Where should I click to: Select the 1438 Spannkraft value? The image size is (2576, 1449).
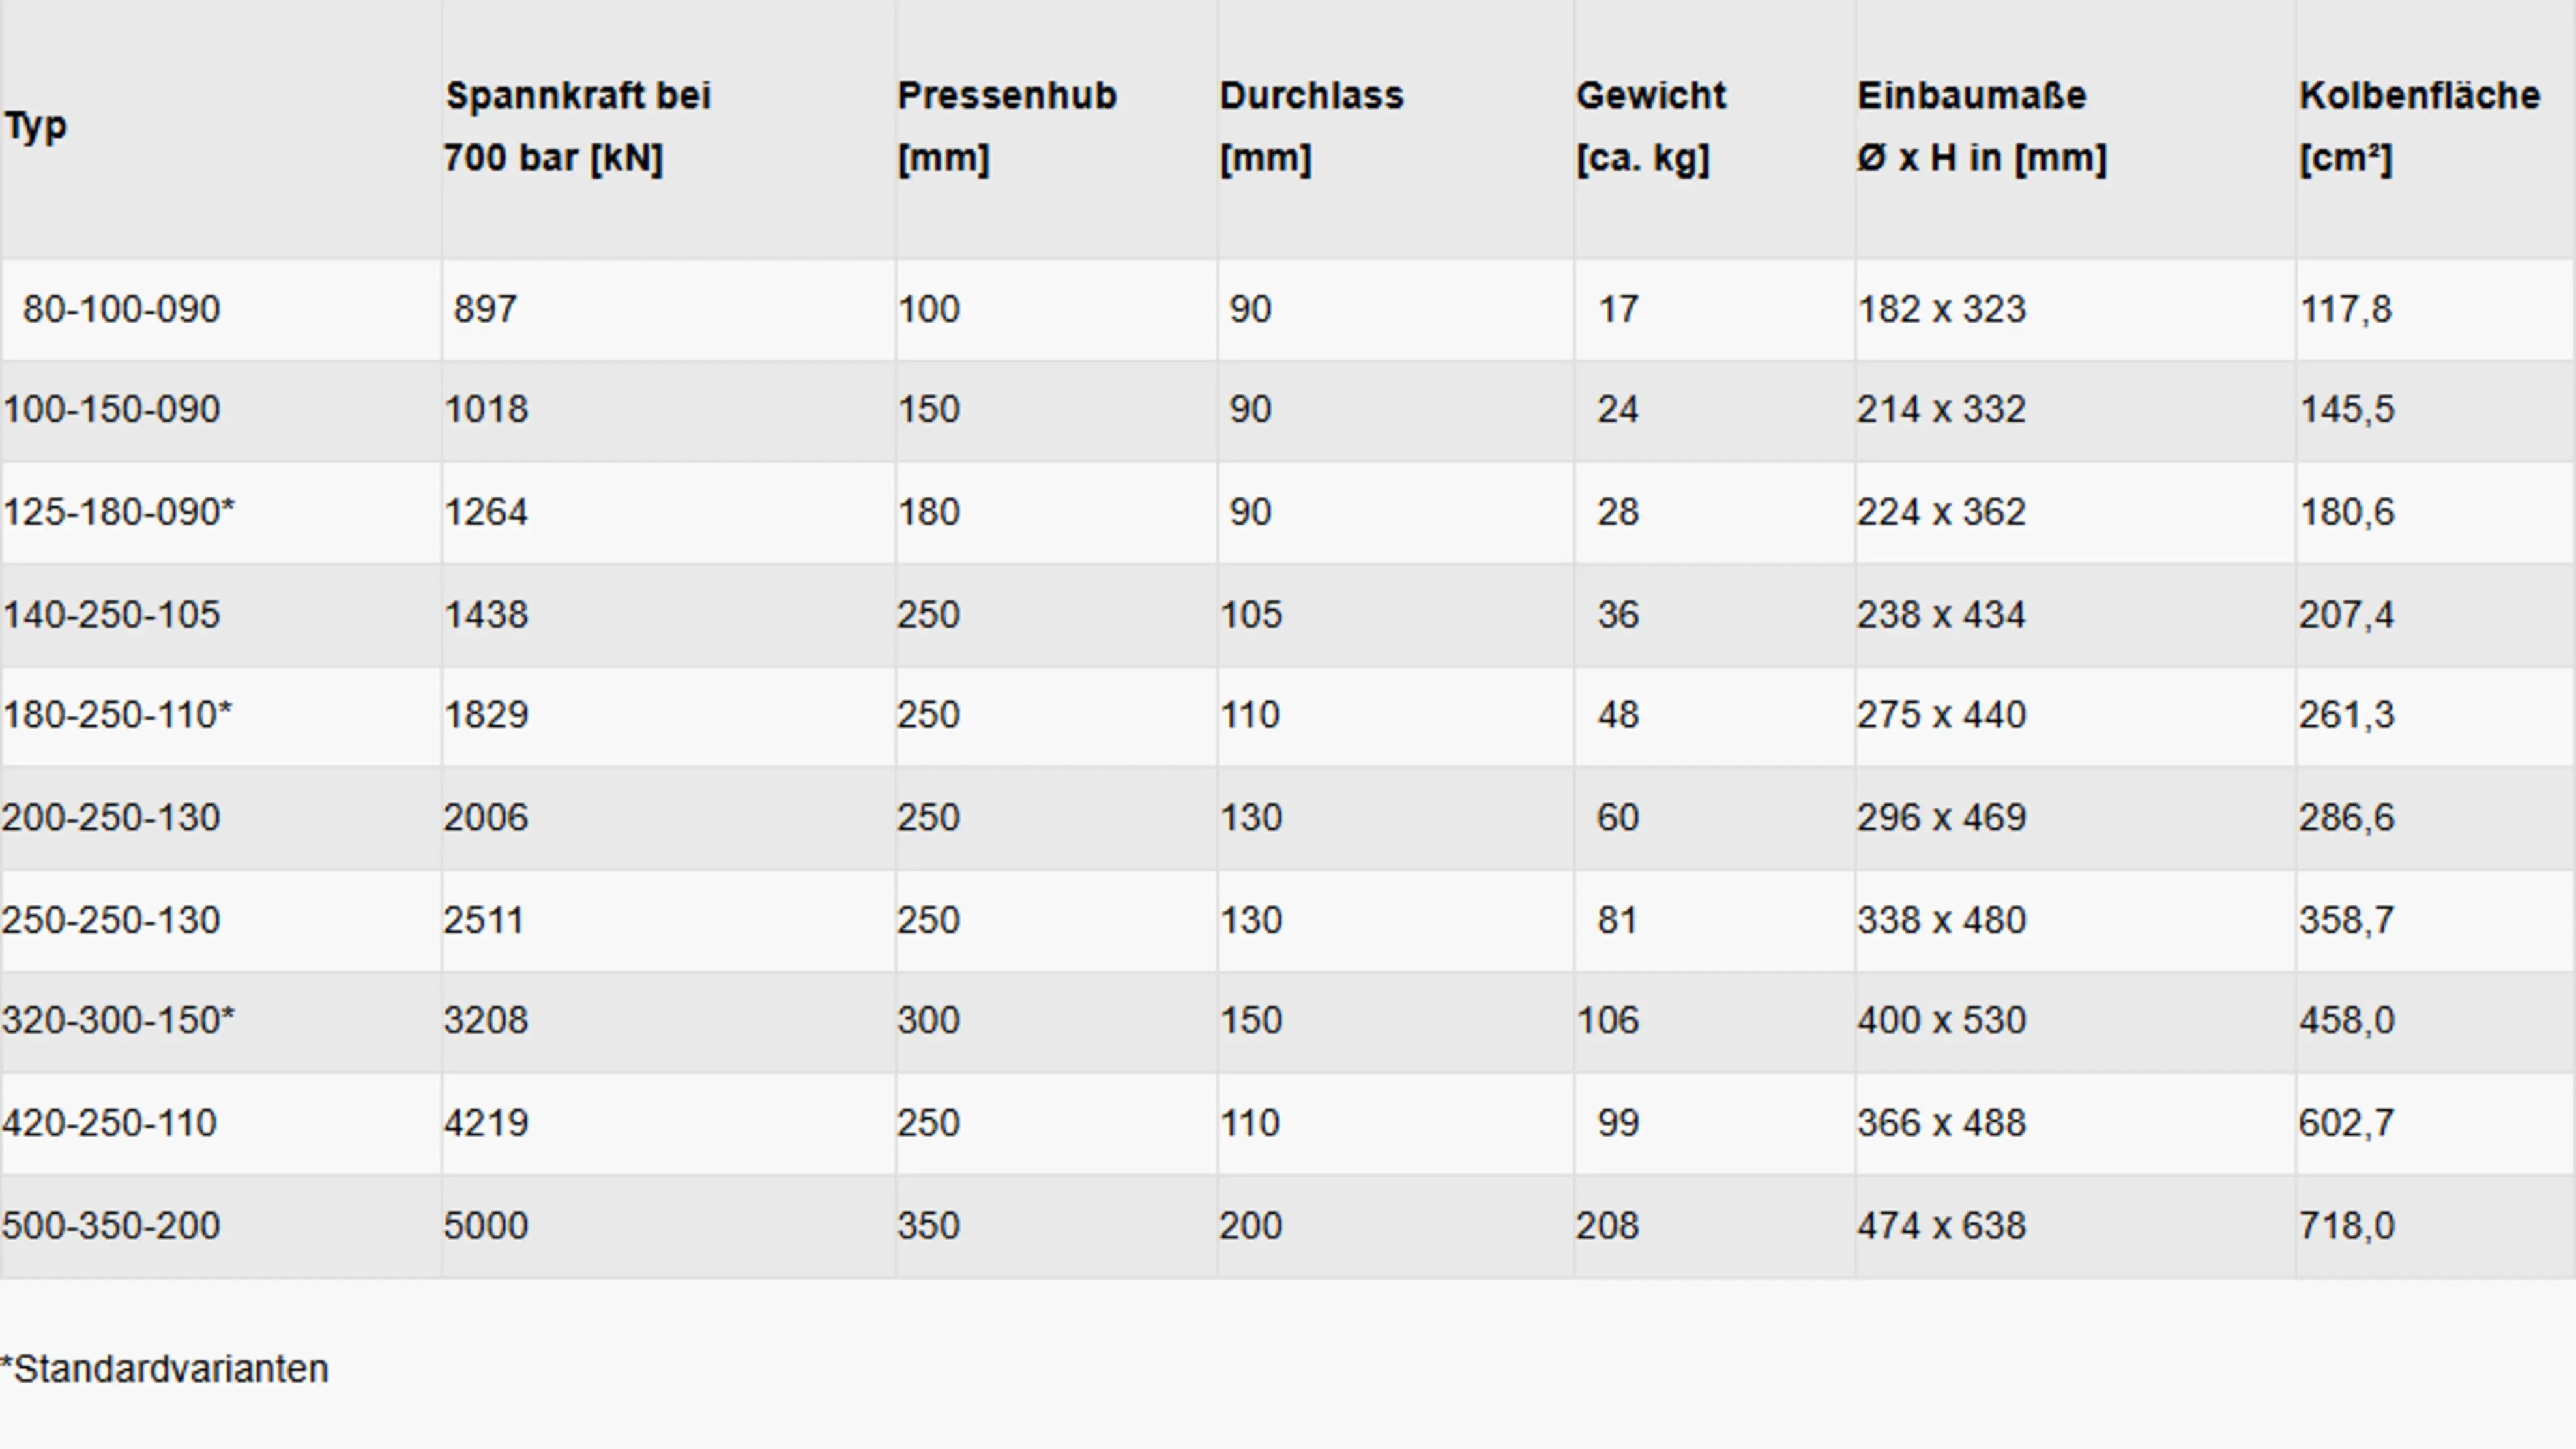486,614
